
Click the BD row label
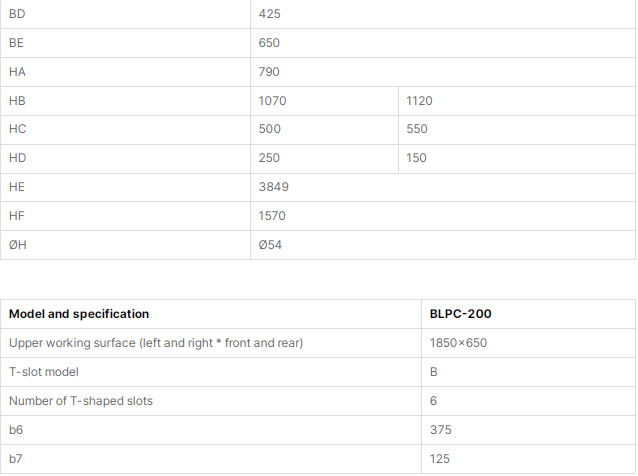[17, 14]
